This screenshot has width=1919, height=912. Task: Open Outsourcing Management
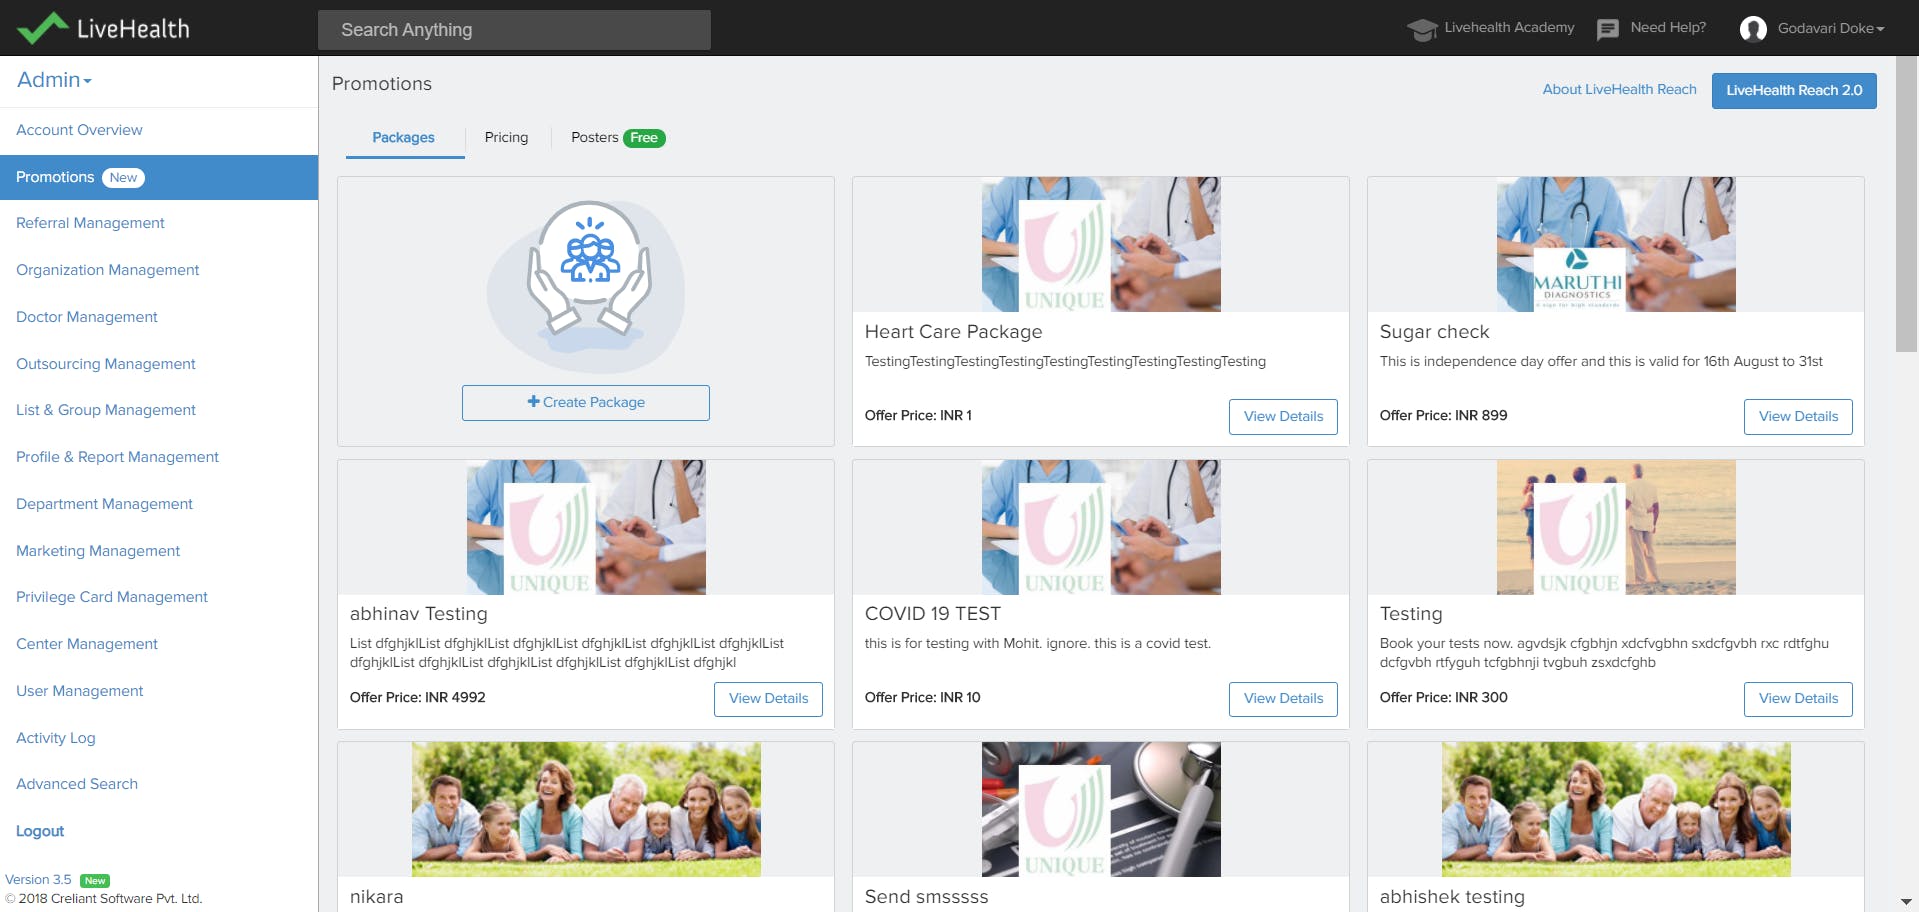click(106, 364)
